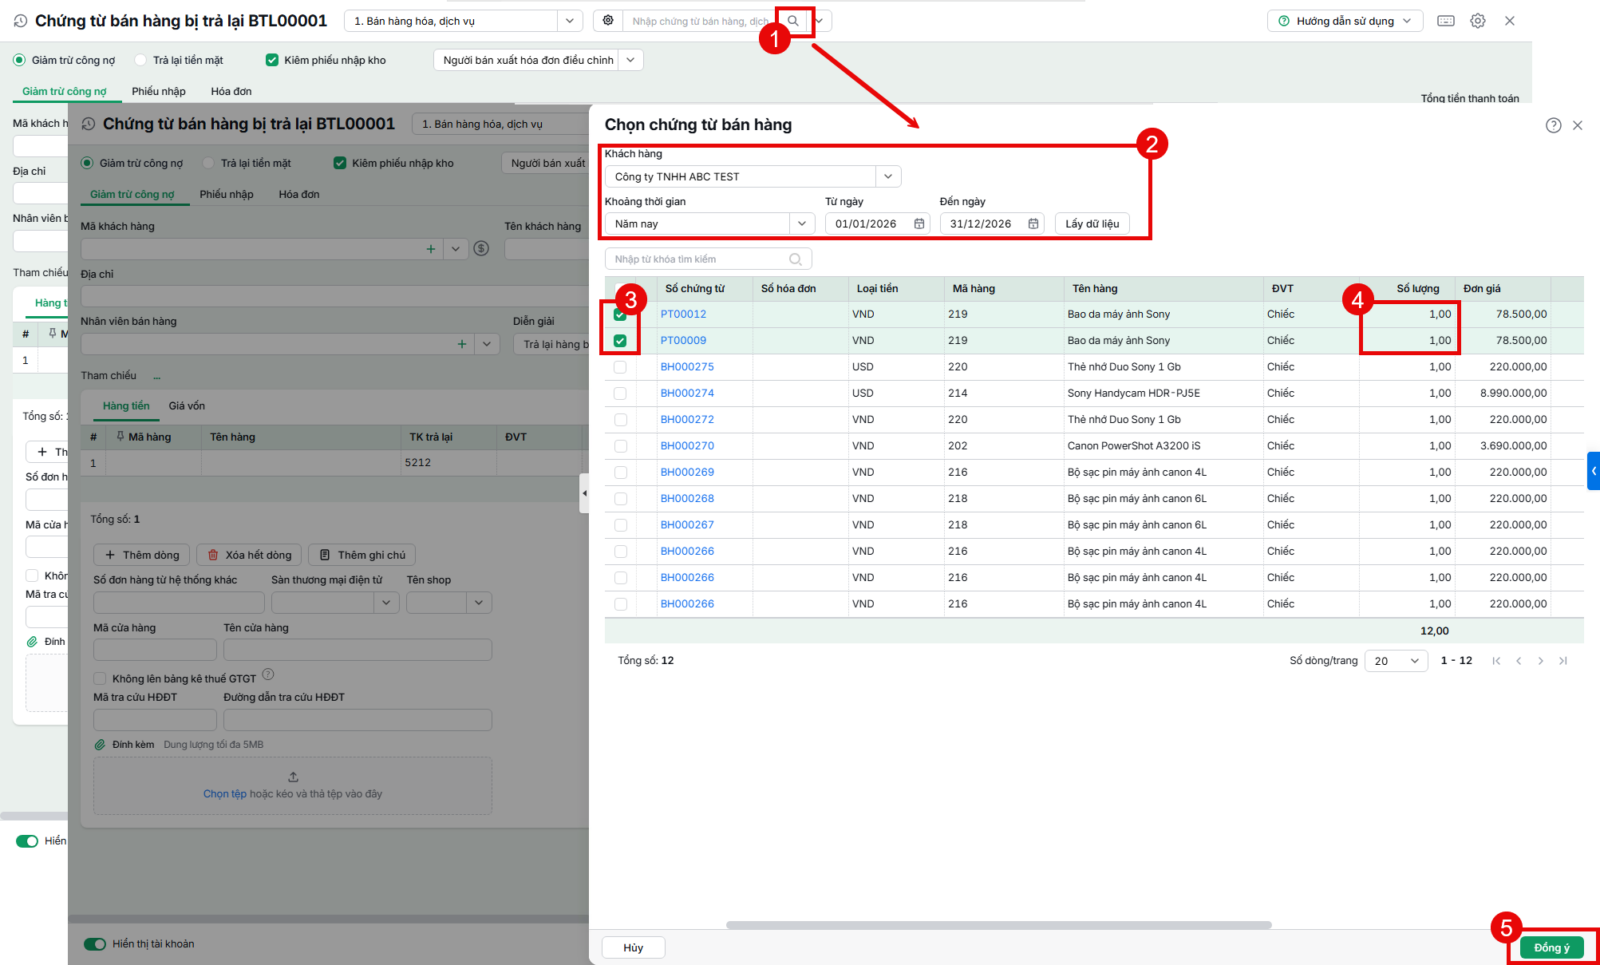Click the magnifier in the dialog keyword search box
The width and height of the screenshot is (1600, 965).
pos(796,259)
